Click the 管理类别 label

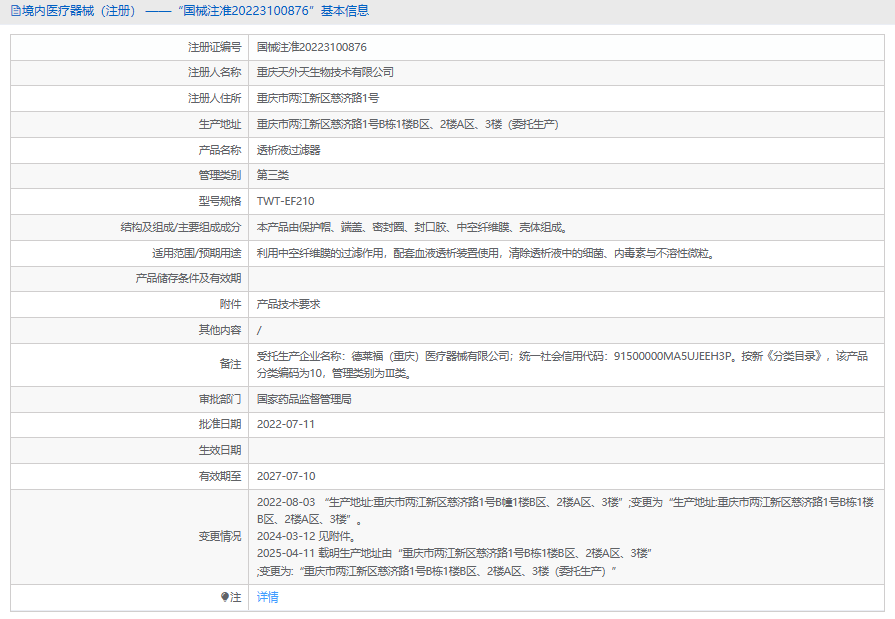[220, 175]
